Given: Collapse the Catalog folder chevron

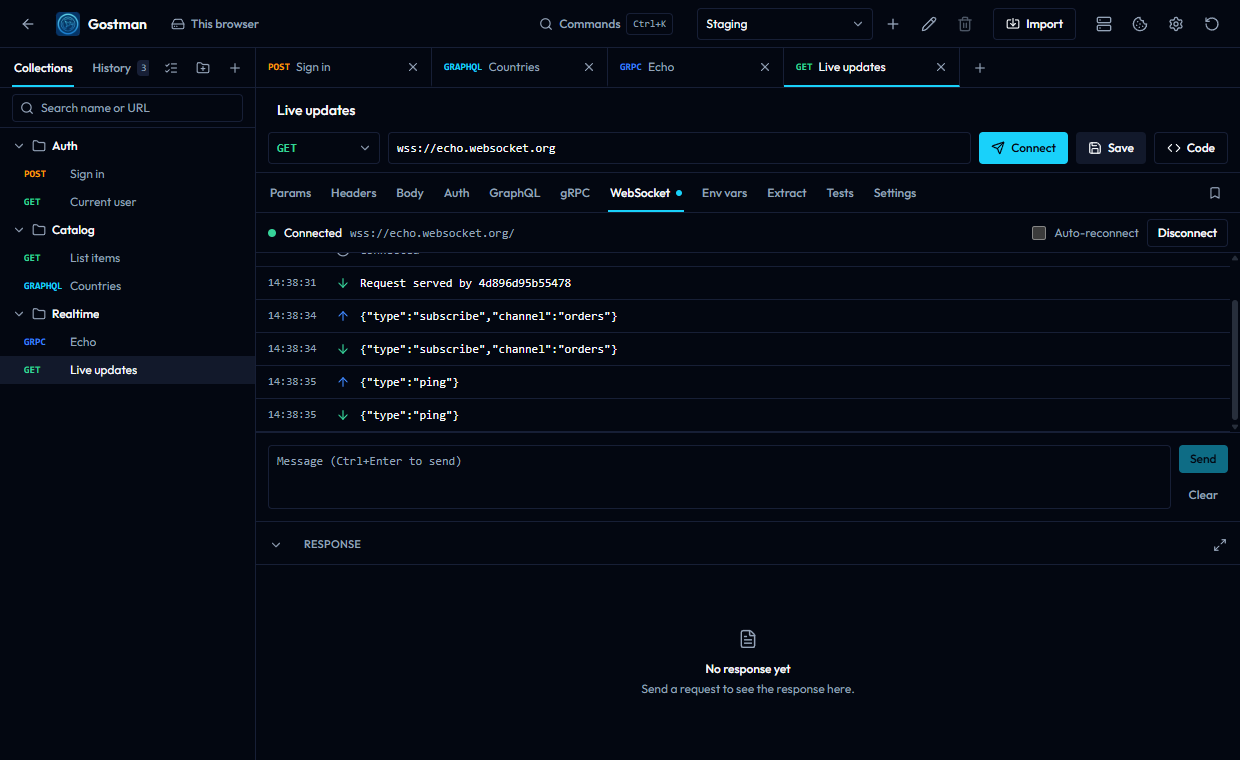Looking at the screenshot, I should [x=19, y=230].
